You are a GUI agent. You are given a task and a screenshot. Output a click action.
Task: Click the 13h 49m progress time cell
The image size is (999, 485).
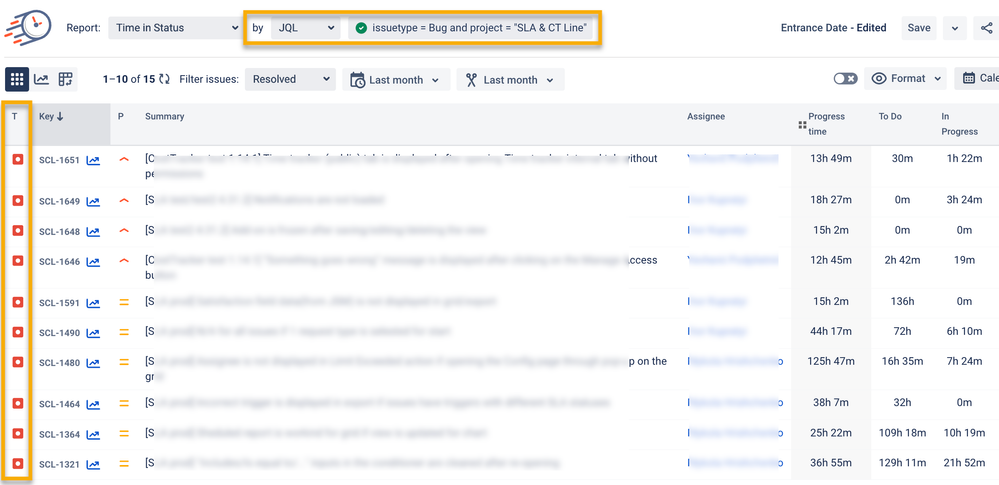[x=831, y=158]
